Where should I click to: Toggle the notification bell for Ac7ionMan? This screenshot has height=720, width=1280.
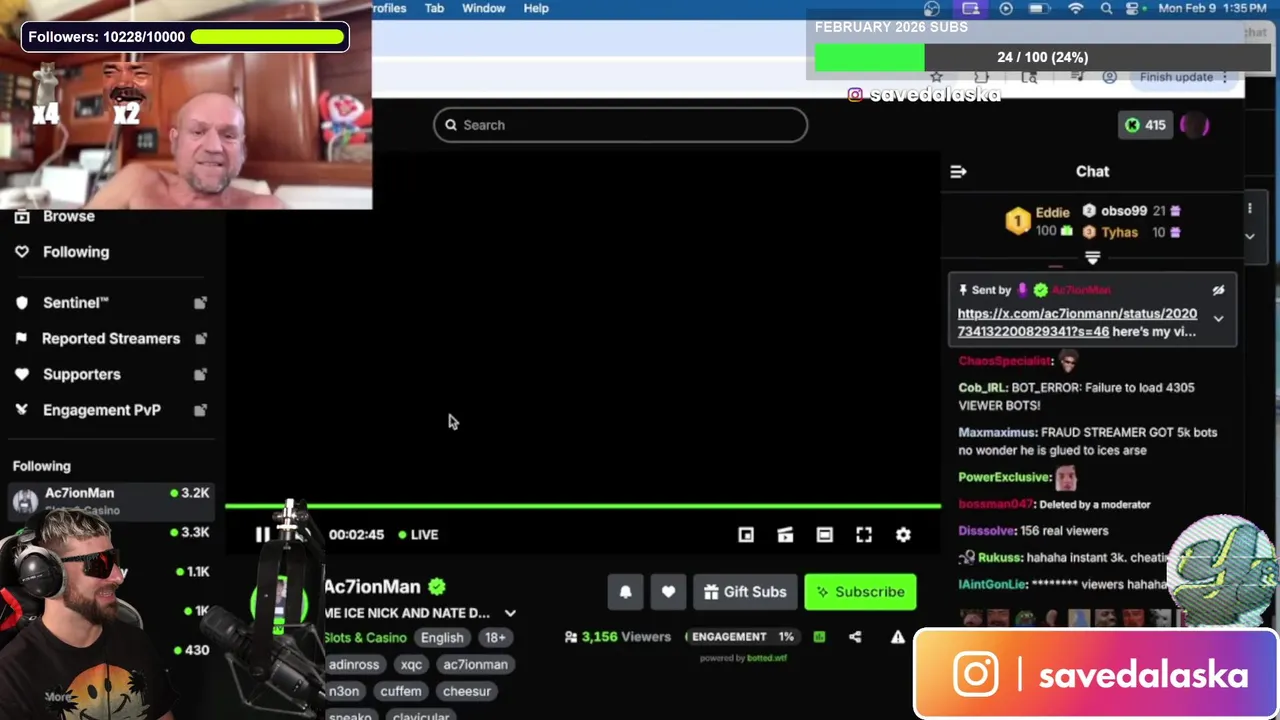(x=626, y=592)
